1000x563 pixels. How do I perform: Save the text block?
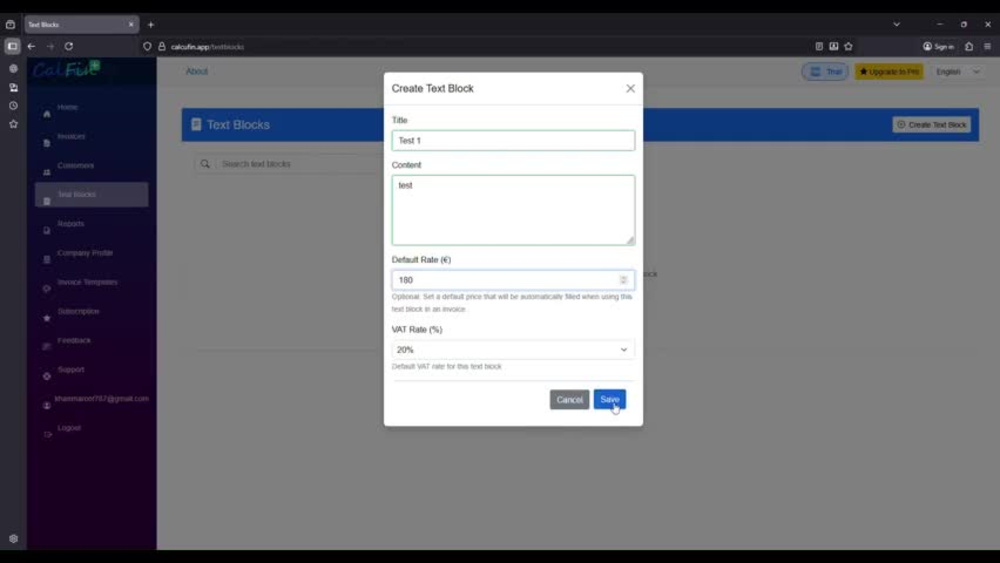coord(609,400)
